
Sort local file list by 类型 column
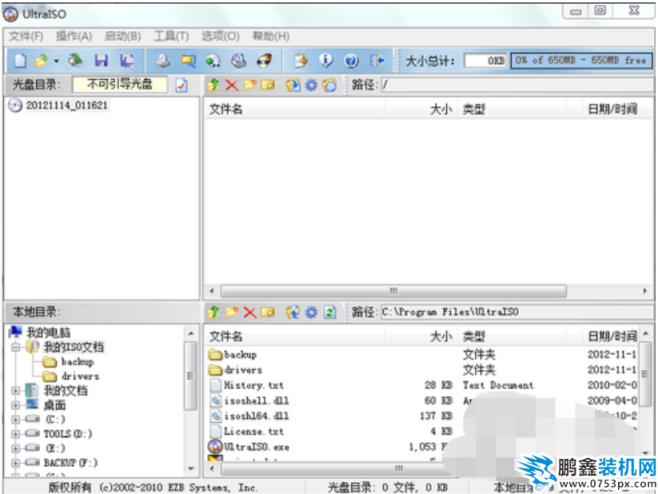tap(474, 336)
